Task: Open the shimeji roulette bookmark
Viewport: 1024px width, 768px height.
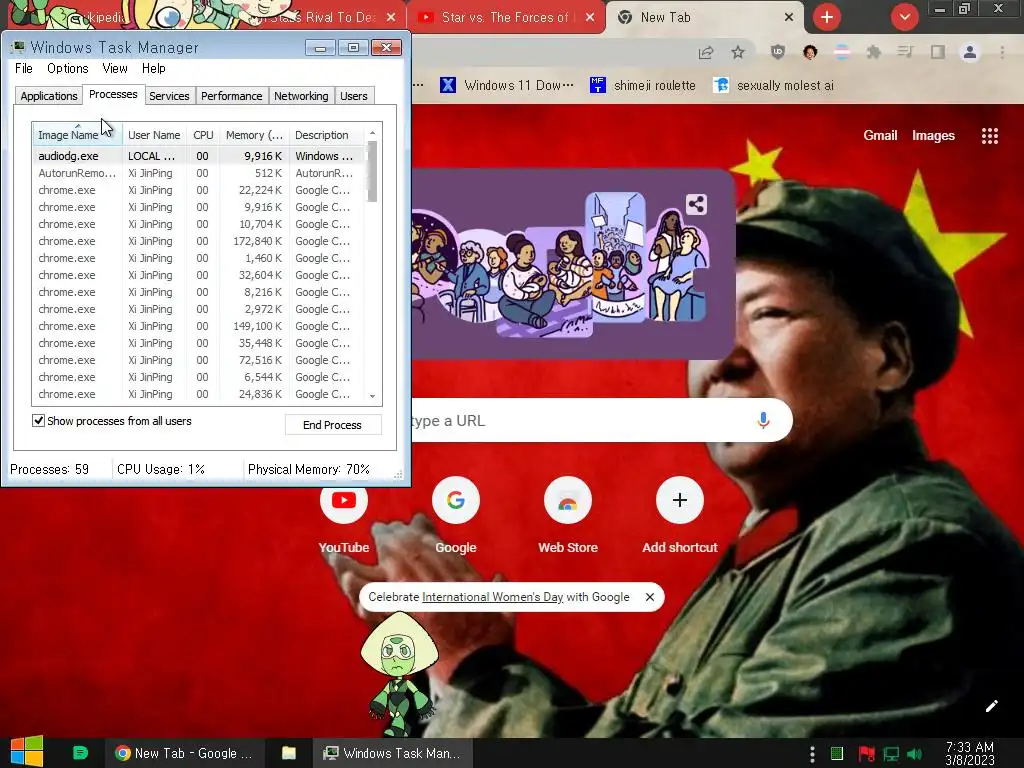Action: point(643,86)
